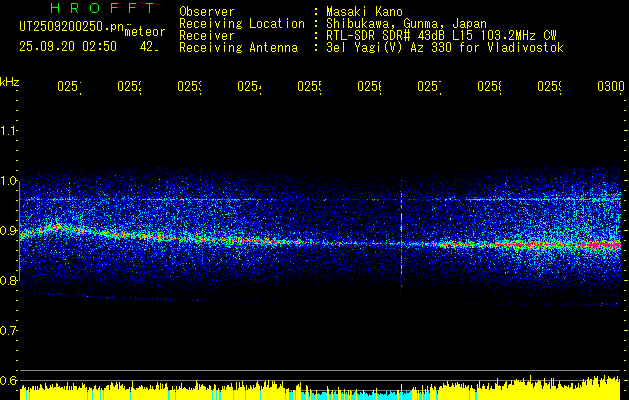Click the date stamp 25.09.20 02:50
The height and width of the screenshot is (400, 629).
tap(68, 47)
